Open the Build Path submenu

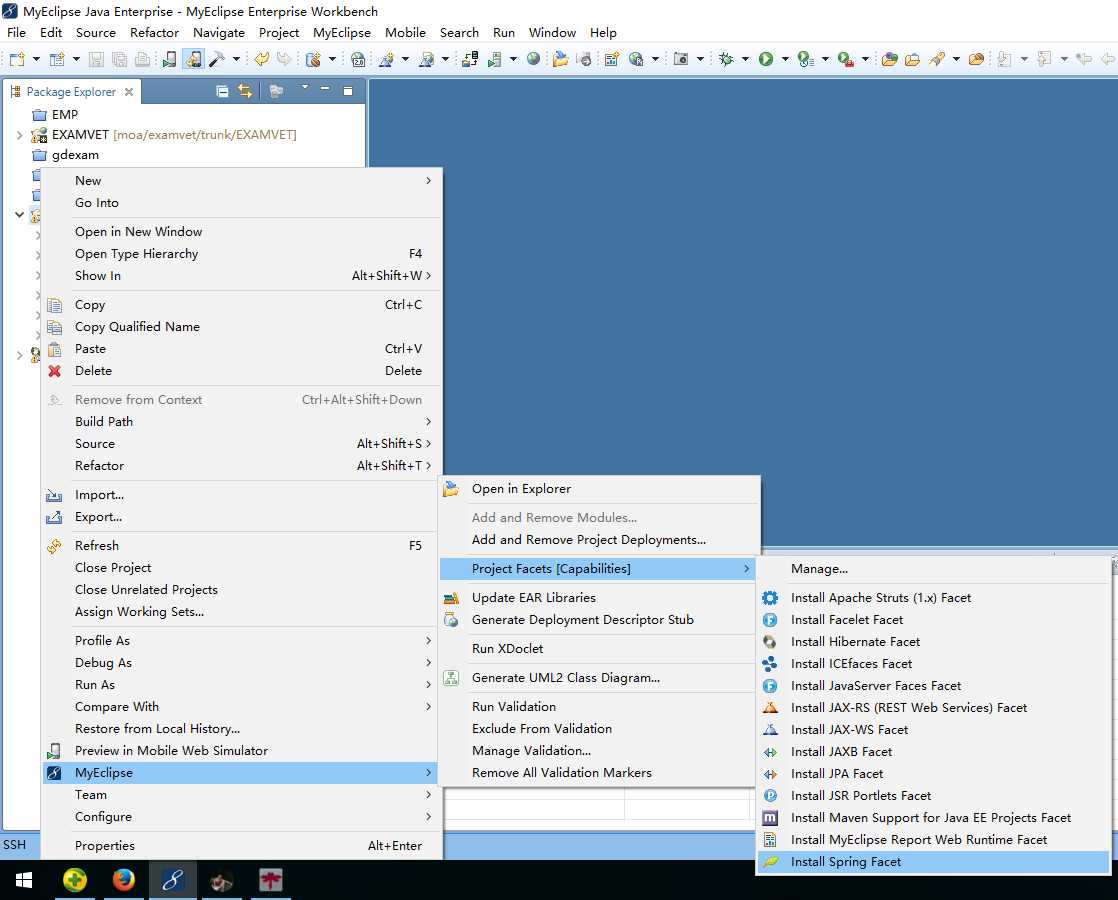[x=242, y=421]
